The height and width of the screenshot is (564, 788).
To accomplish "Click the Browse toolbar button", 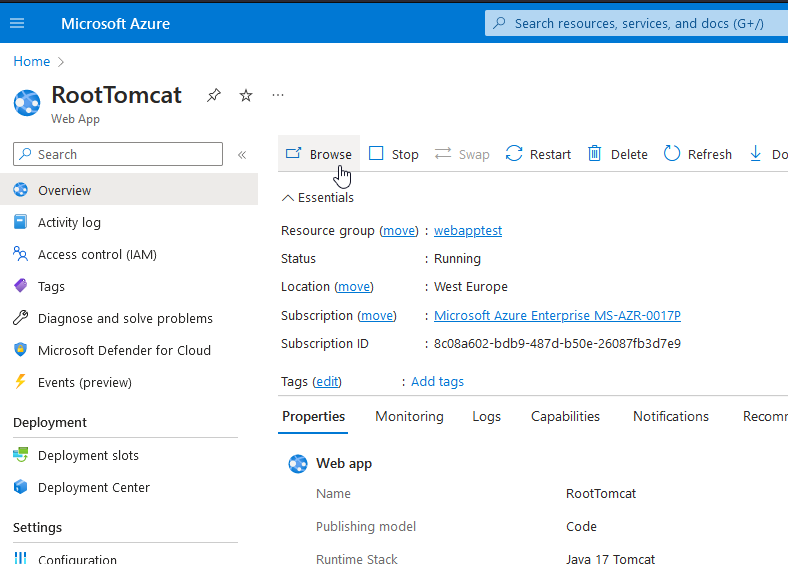I will [319, 154].
